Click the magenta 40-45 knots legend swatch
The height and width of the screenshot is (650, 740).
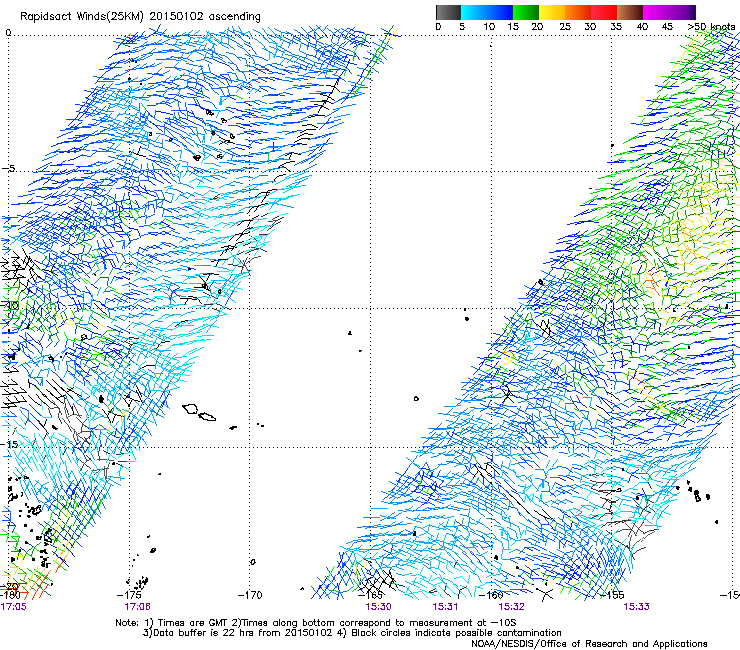pos(656,12)
